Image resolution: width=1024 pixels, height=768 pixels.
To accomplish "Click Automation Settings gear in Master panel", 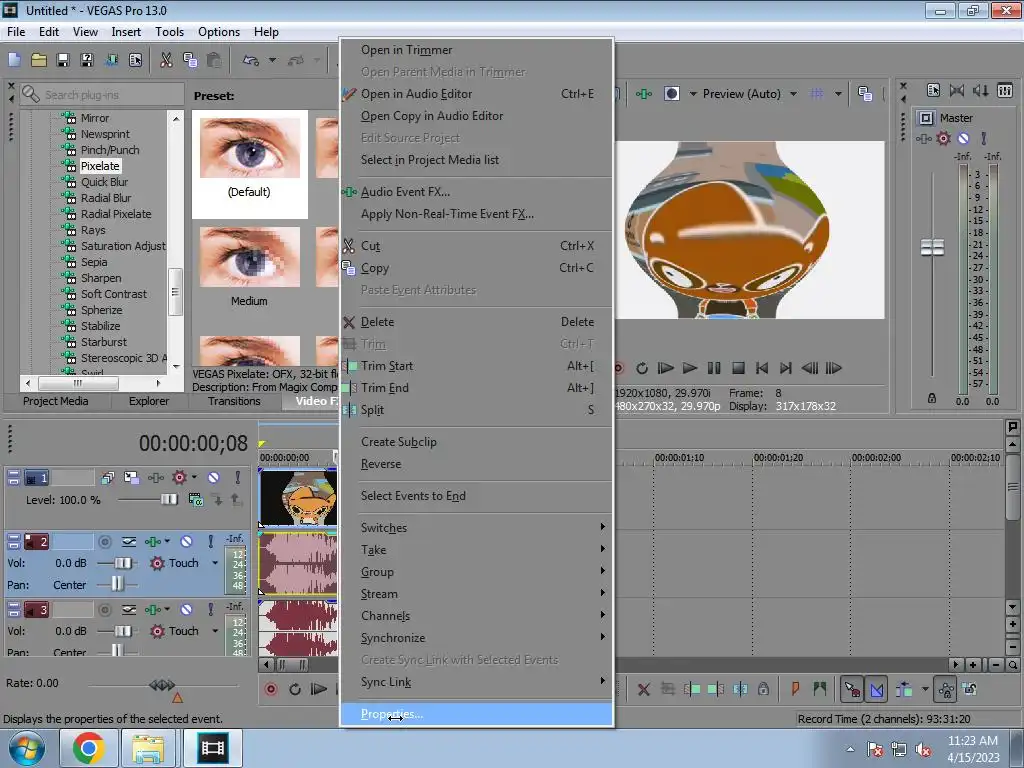I will coord(943,138).
